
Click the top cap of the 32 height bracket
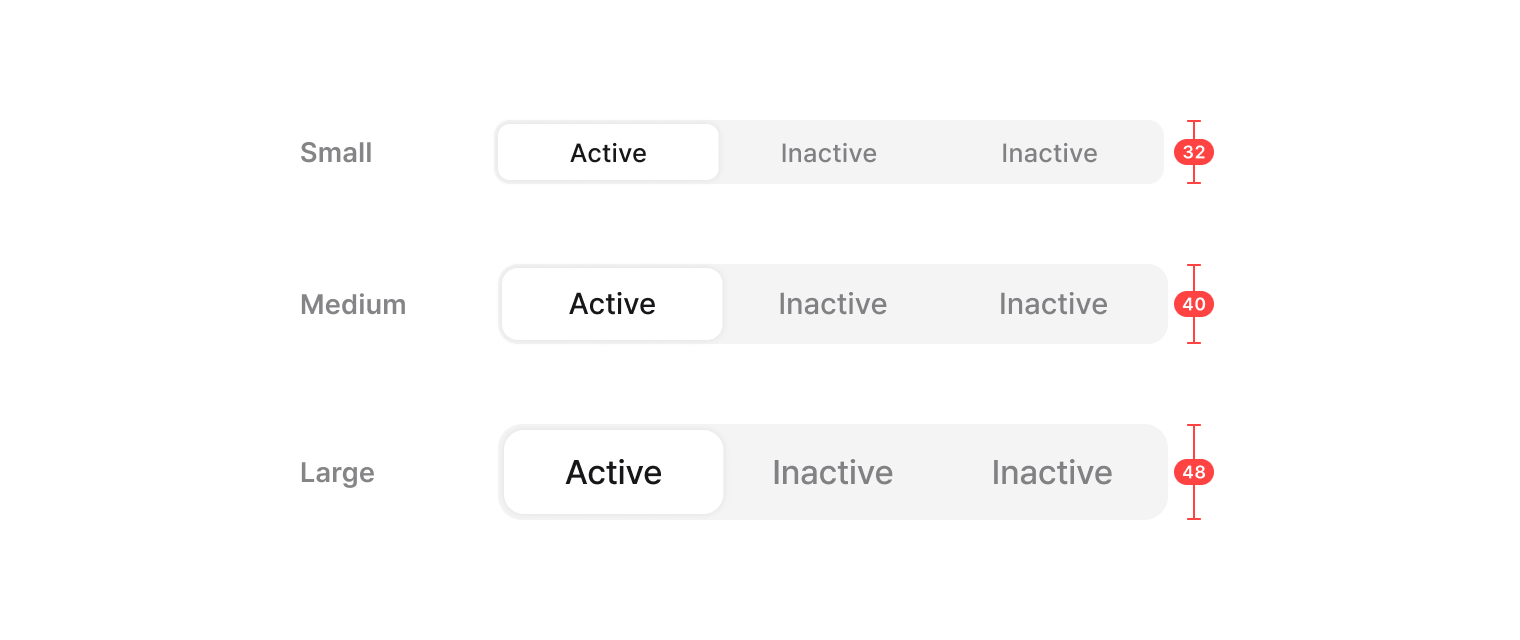[1194, 122]
